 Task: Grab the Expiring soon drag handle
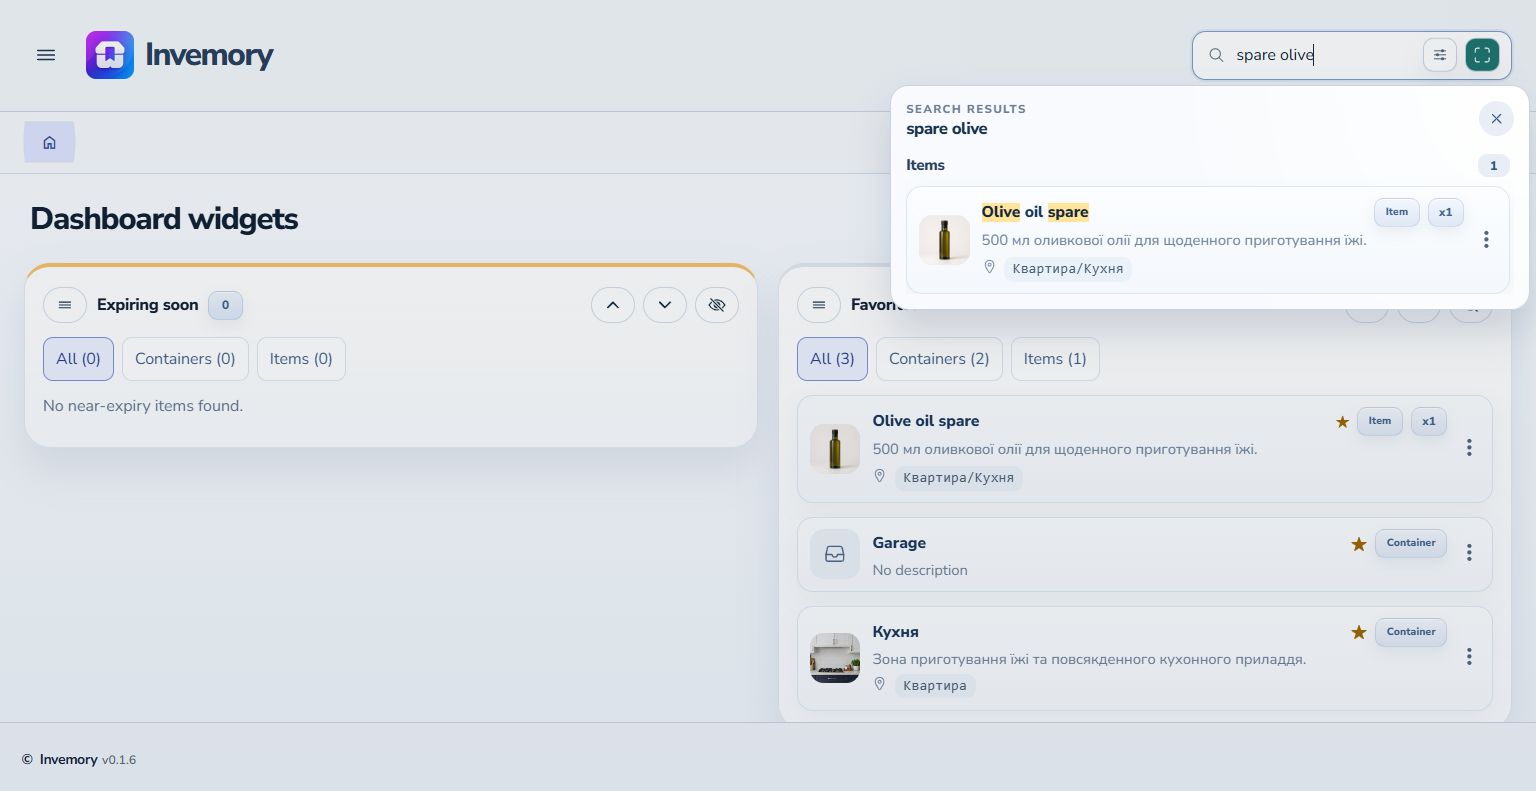pyautogui.click(x=65, y=305)
